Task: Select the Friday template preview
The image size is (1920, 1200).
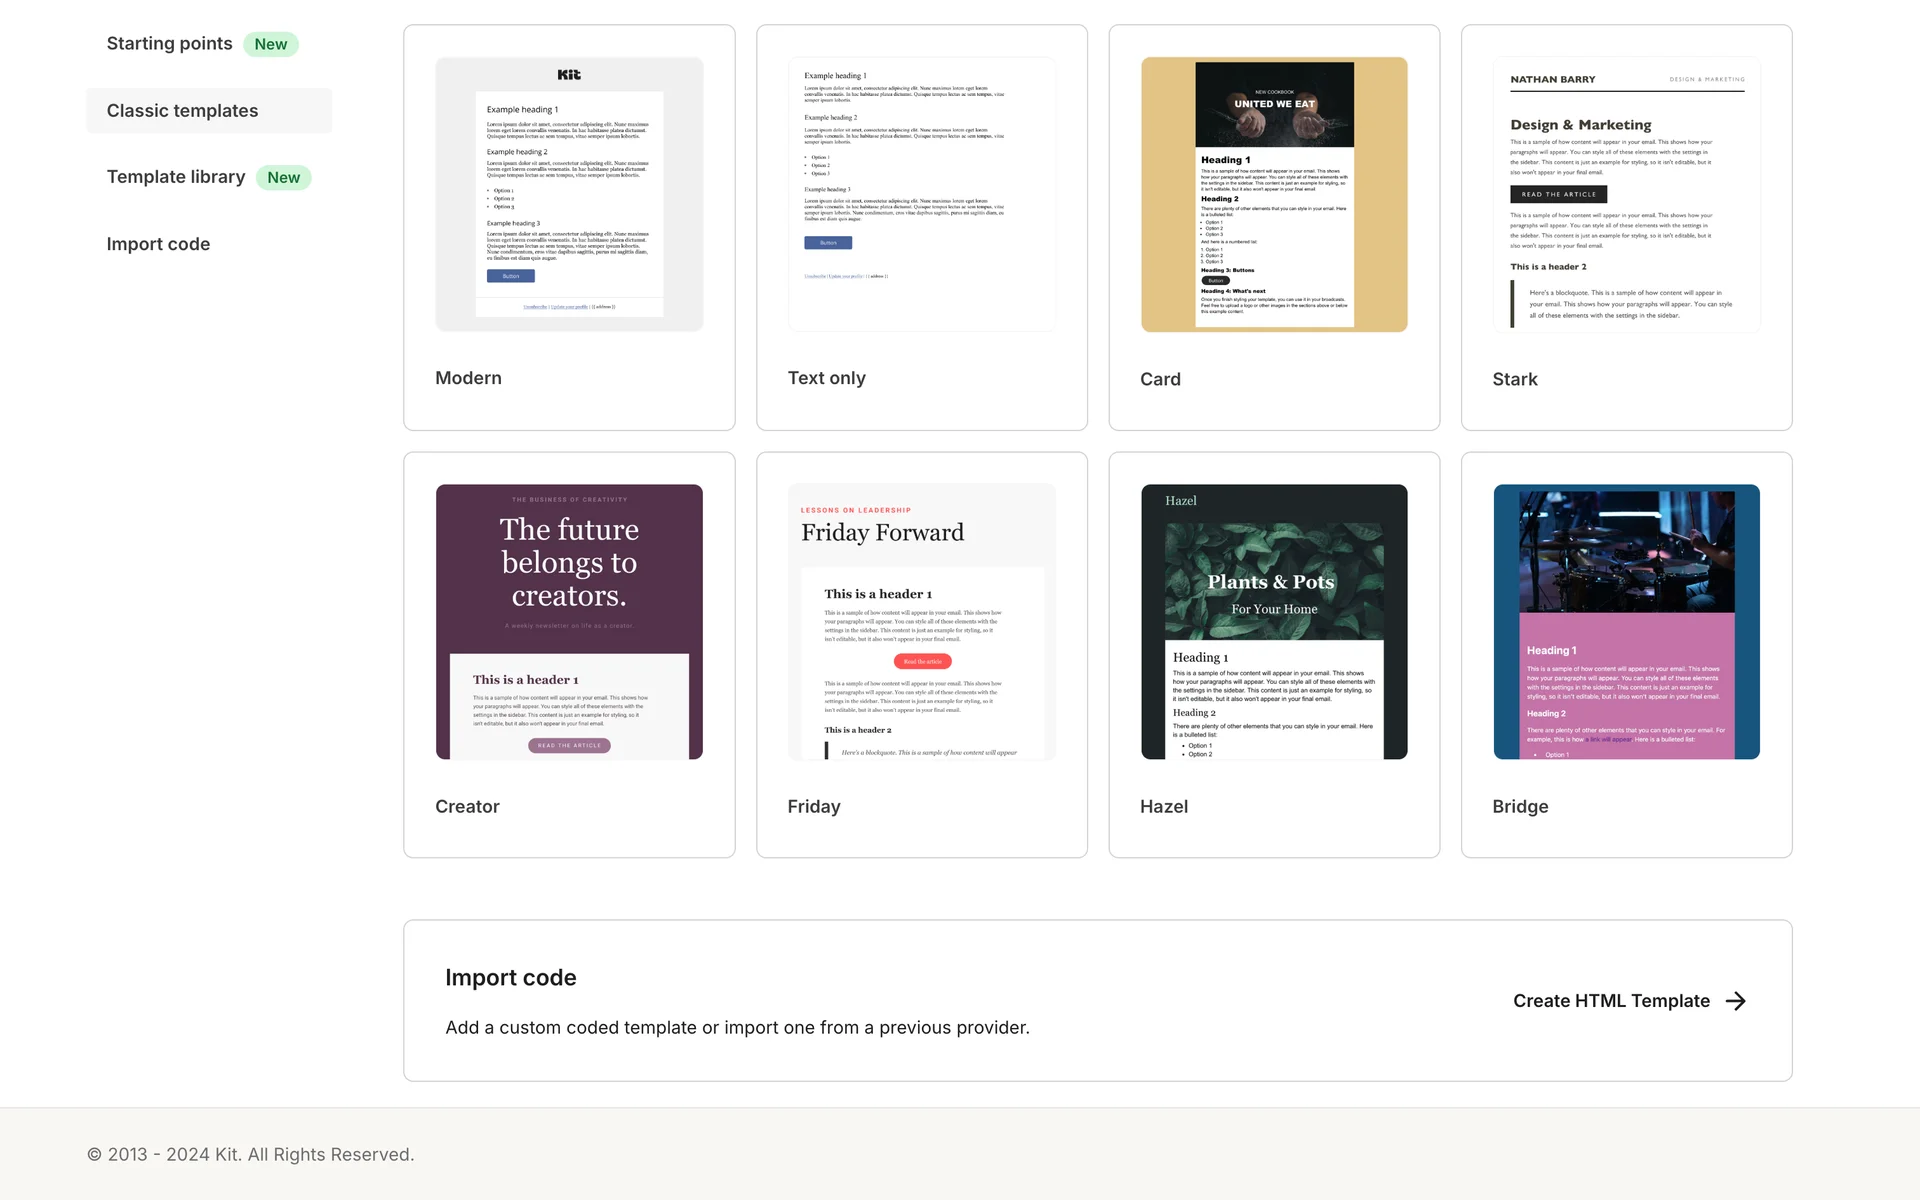Action: [x=921, y=621]
